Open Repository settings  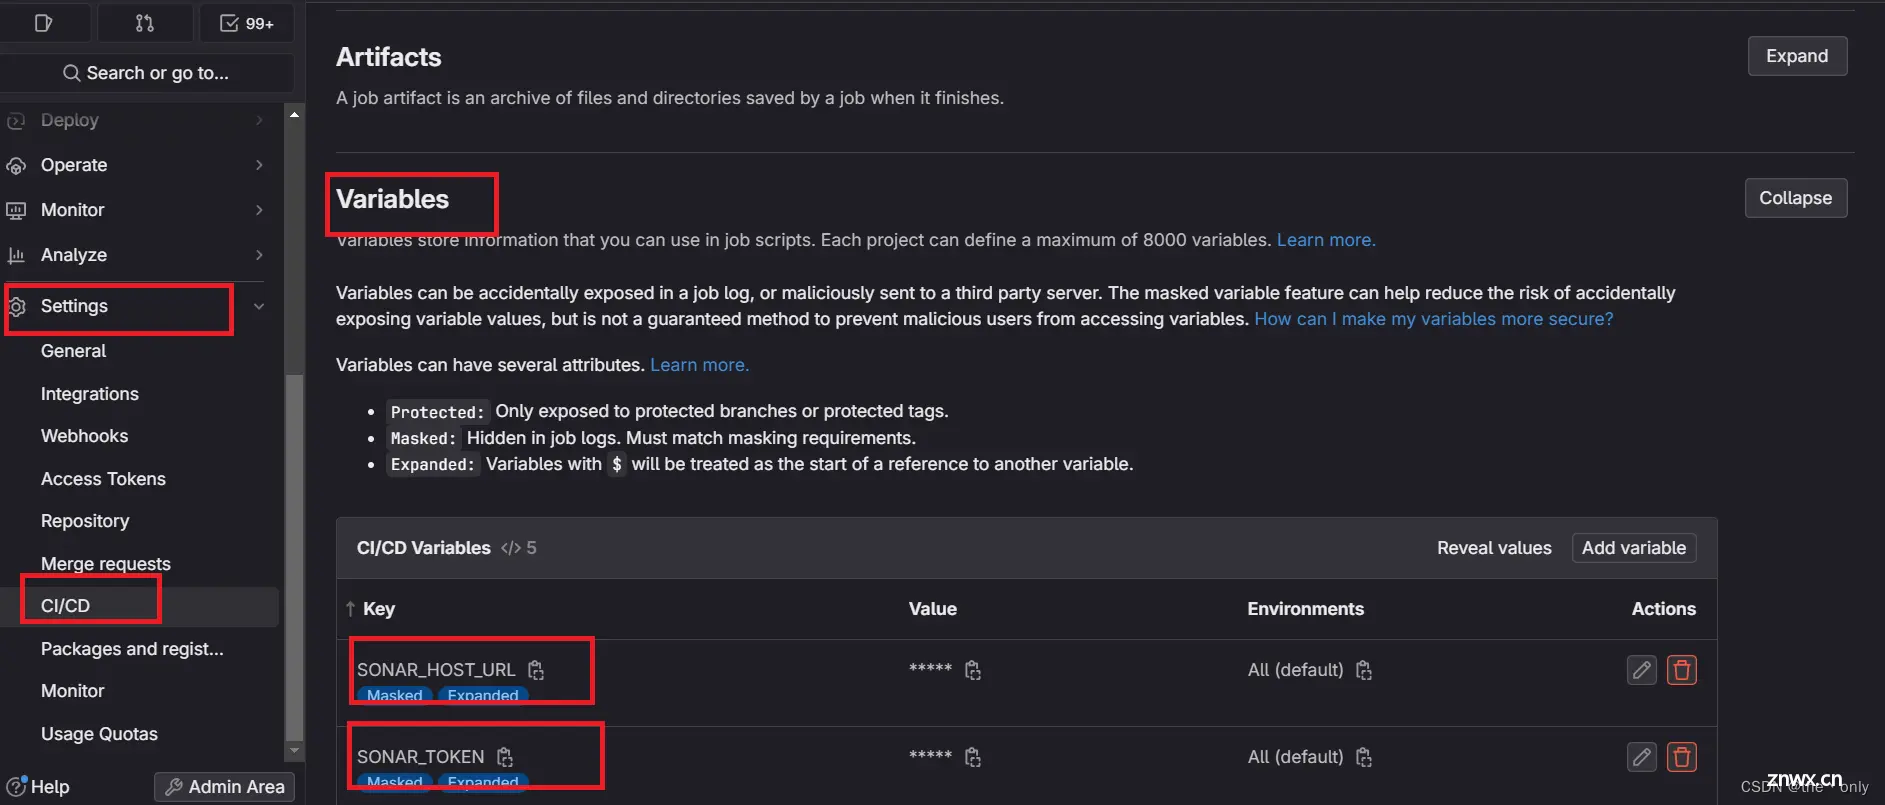[85, 521]
